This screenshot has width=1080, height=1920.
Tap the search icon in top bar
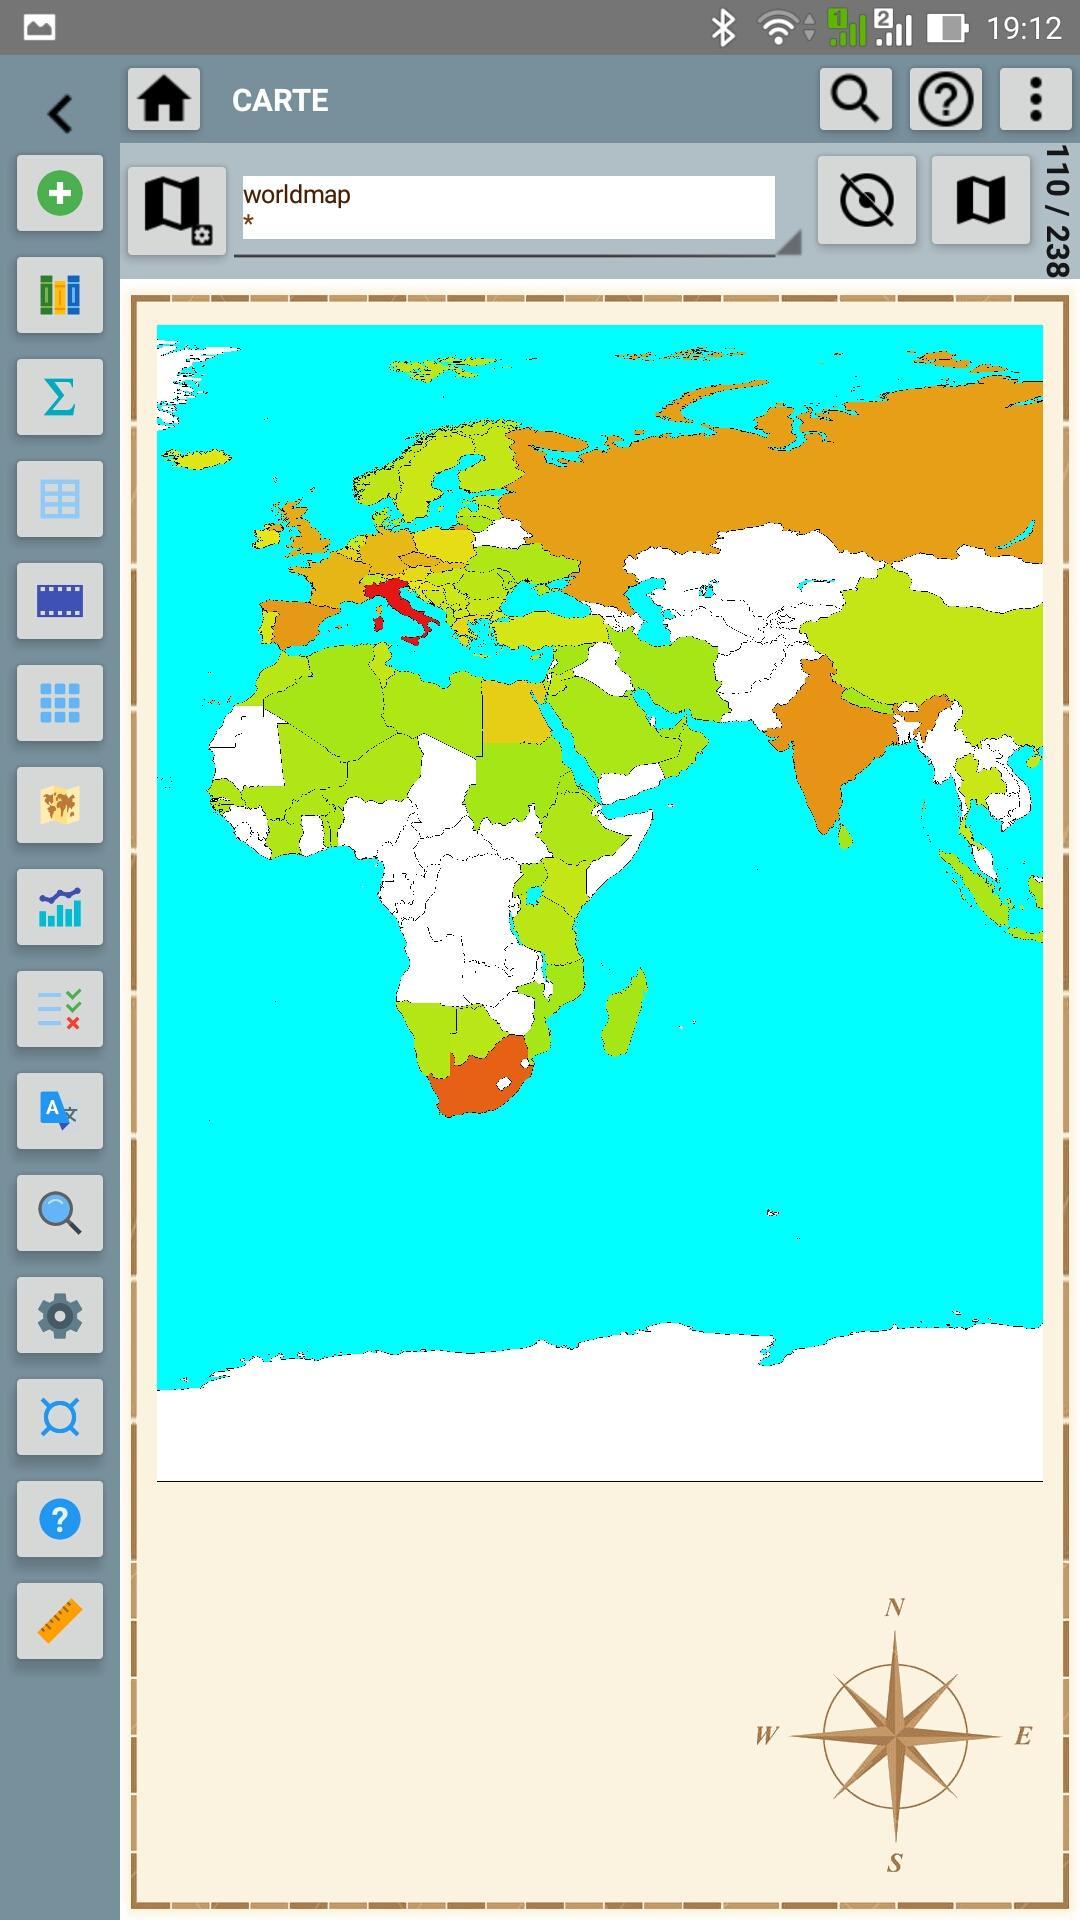pyautogui.click(x=856, y=99)
